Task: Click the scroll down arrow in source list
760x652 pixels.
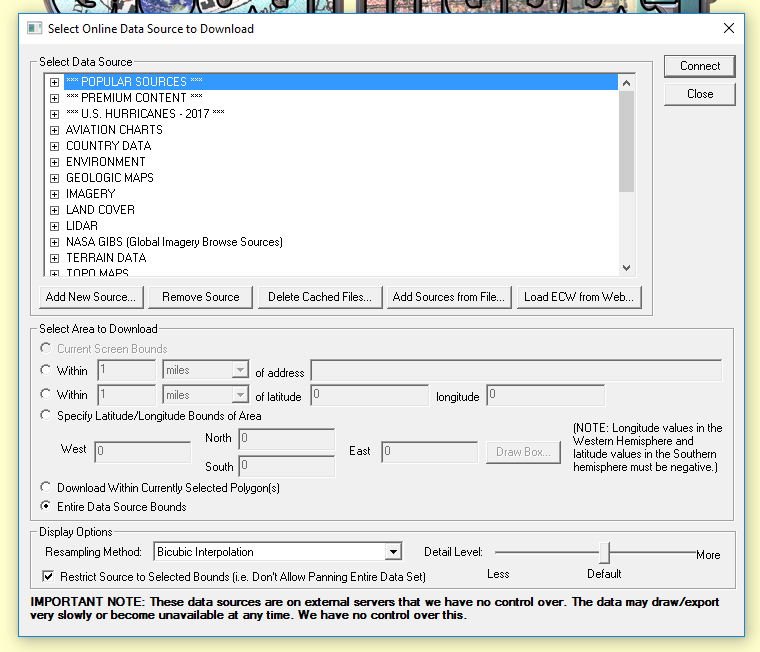Action: click(x=626, y=267)
